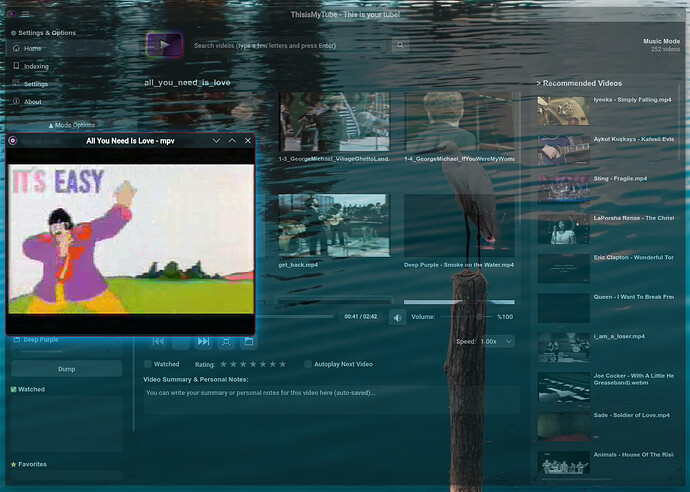Give a one-star rating
The height and width of the screenshot is (492, 690).
[223, 364]
